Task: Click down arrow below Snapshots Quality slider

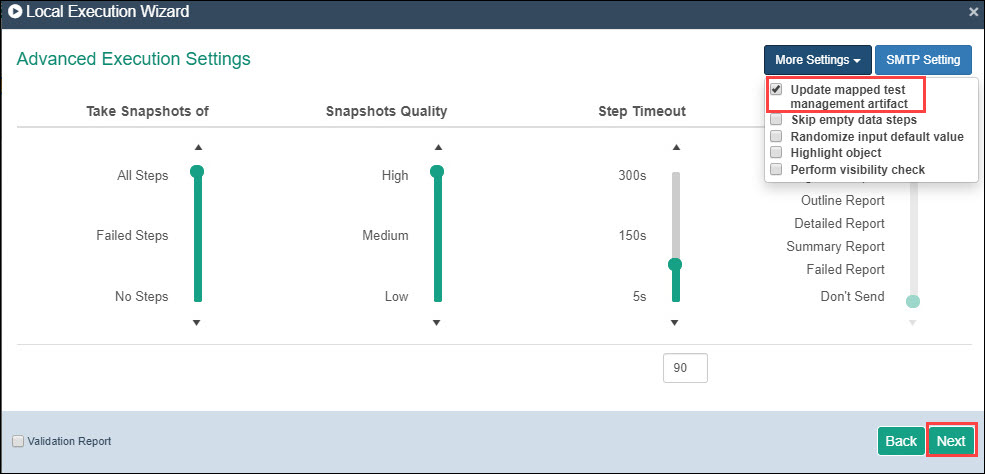Action: coord(436,322)
